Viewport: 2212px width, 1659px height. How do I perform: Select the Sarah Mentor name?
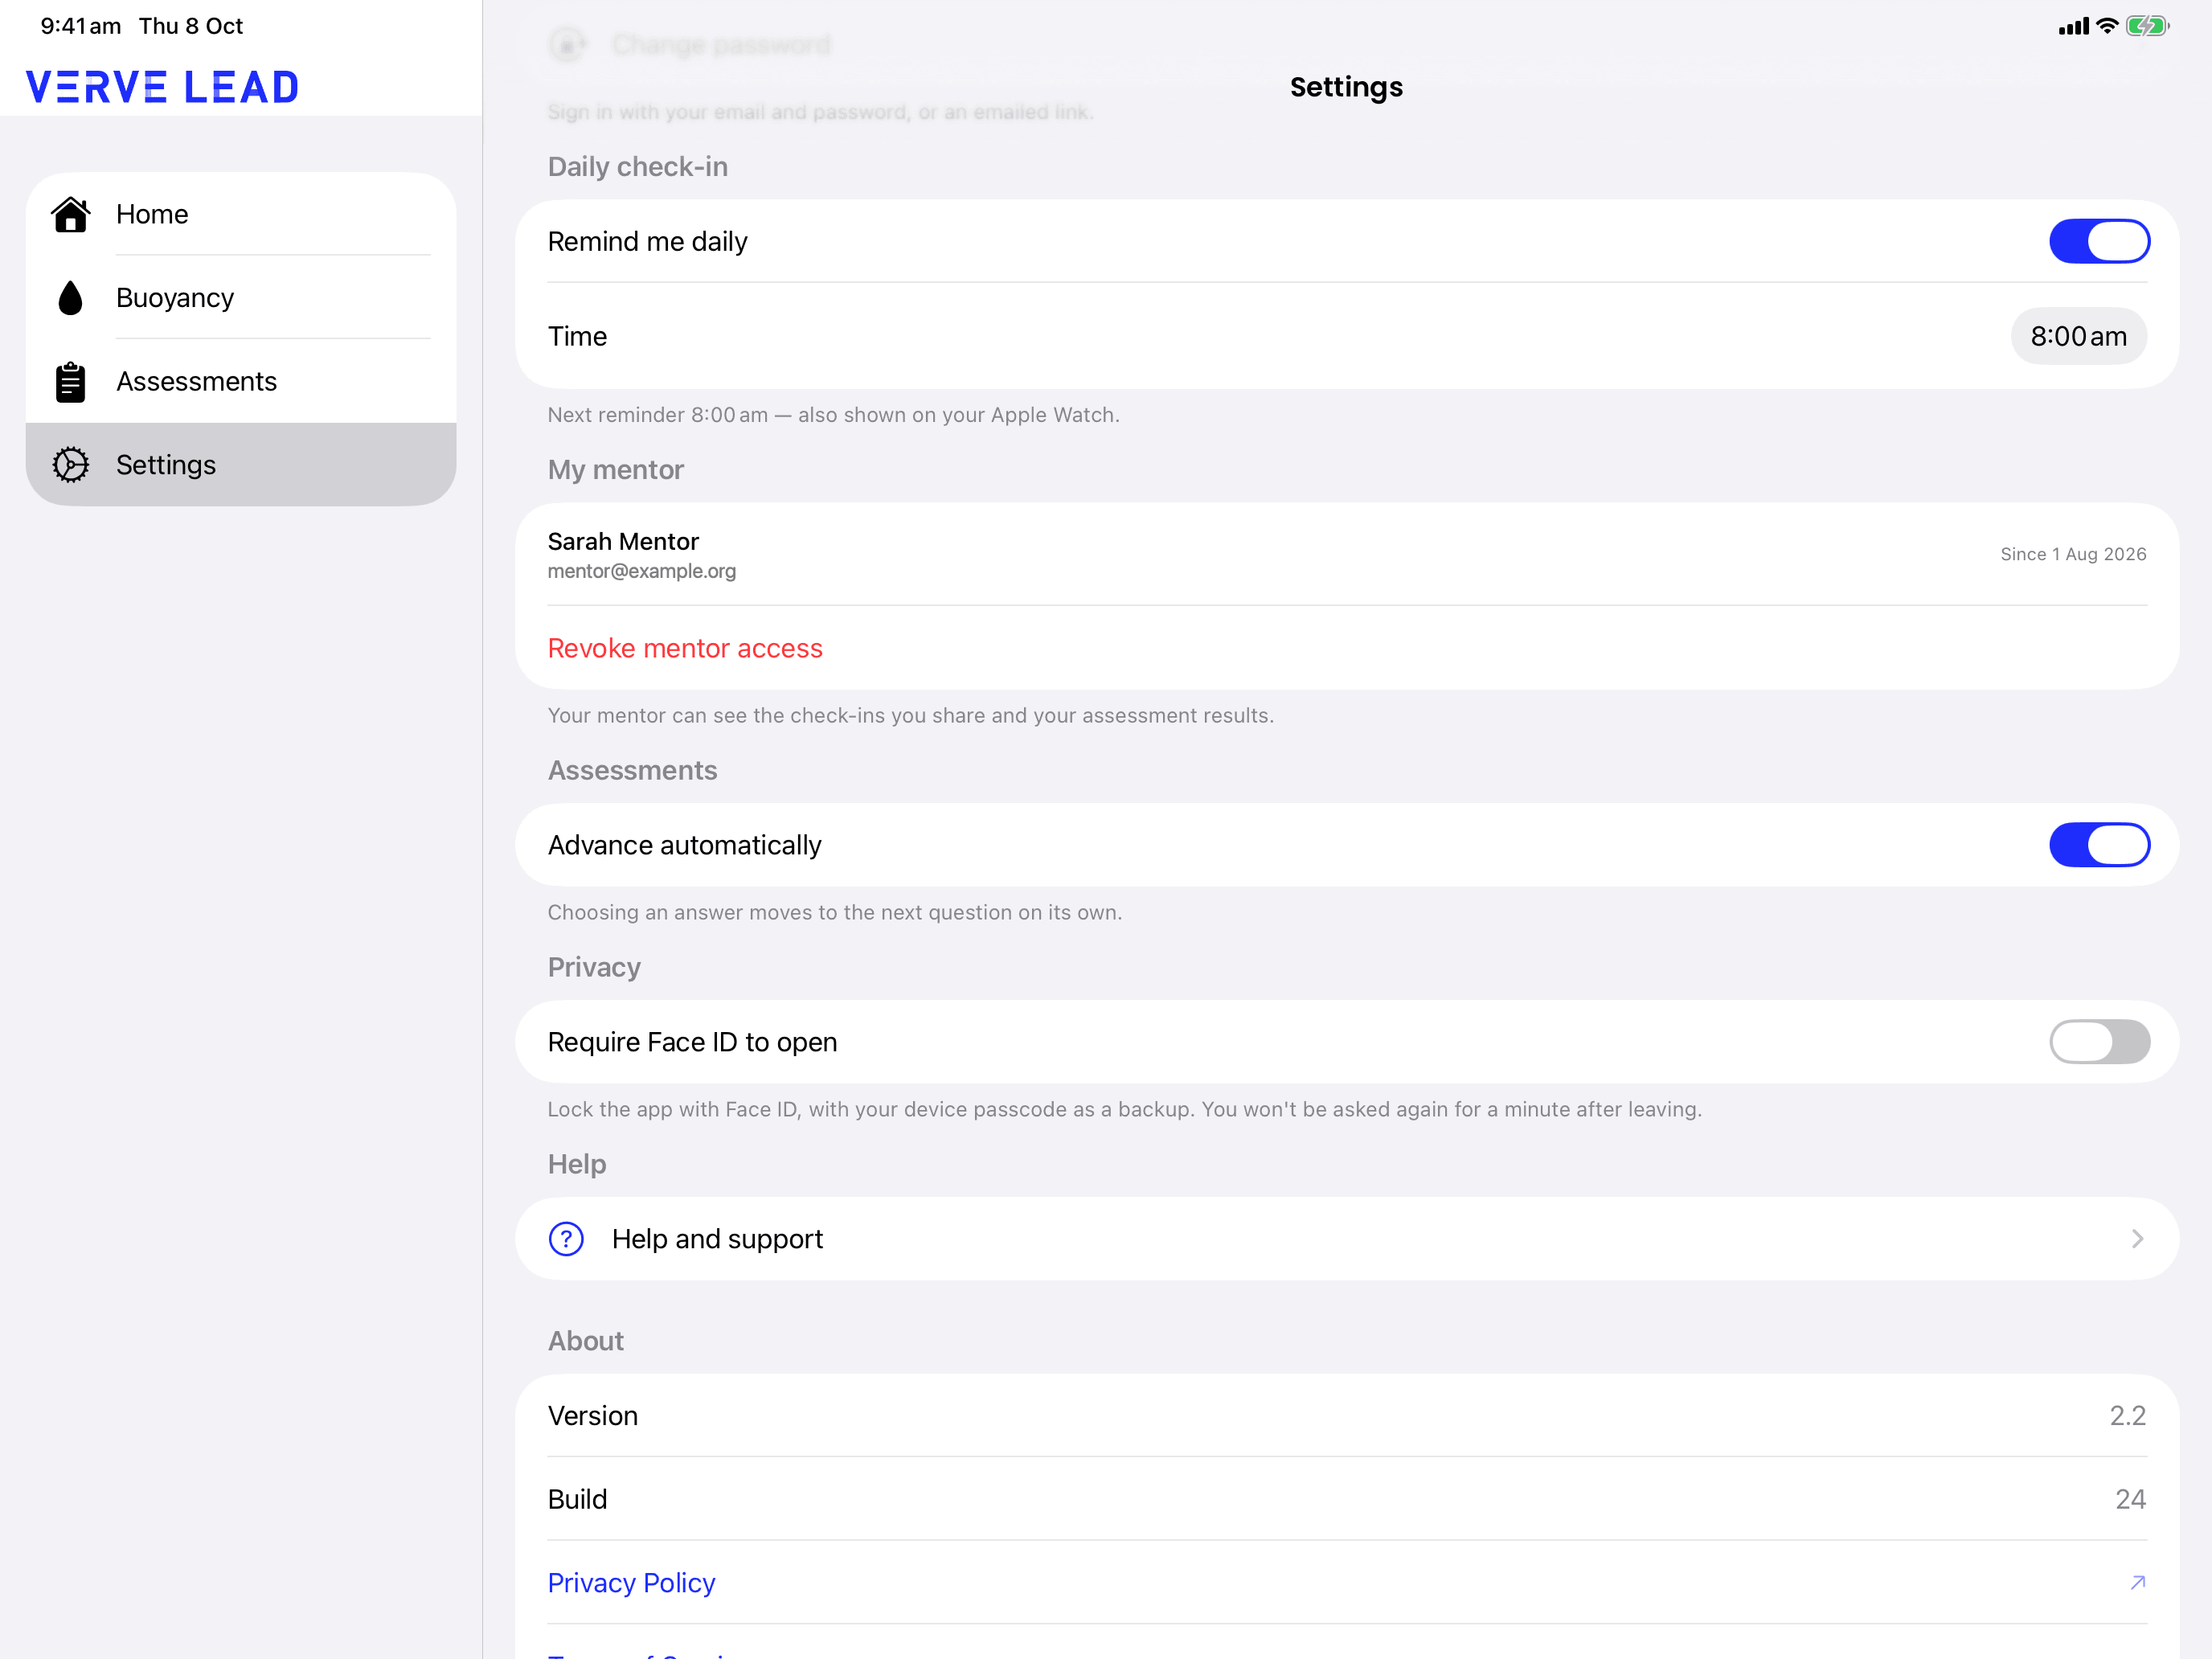click(x=623, y=542)
